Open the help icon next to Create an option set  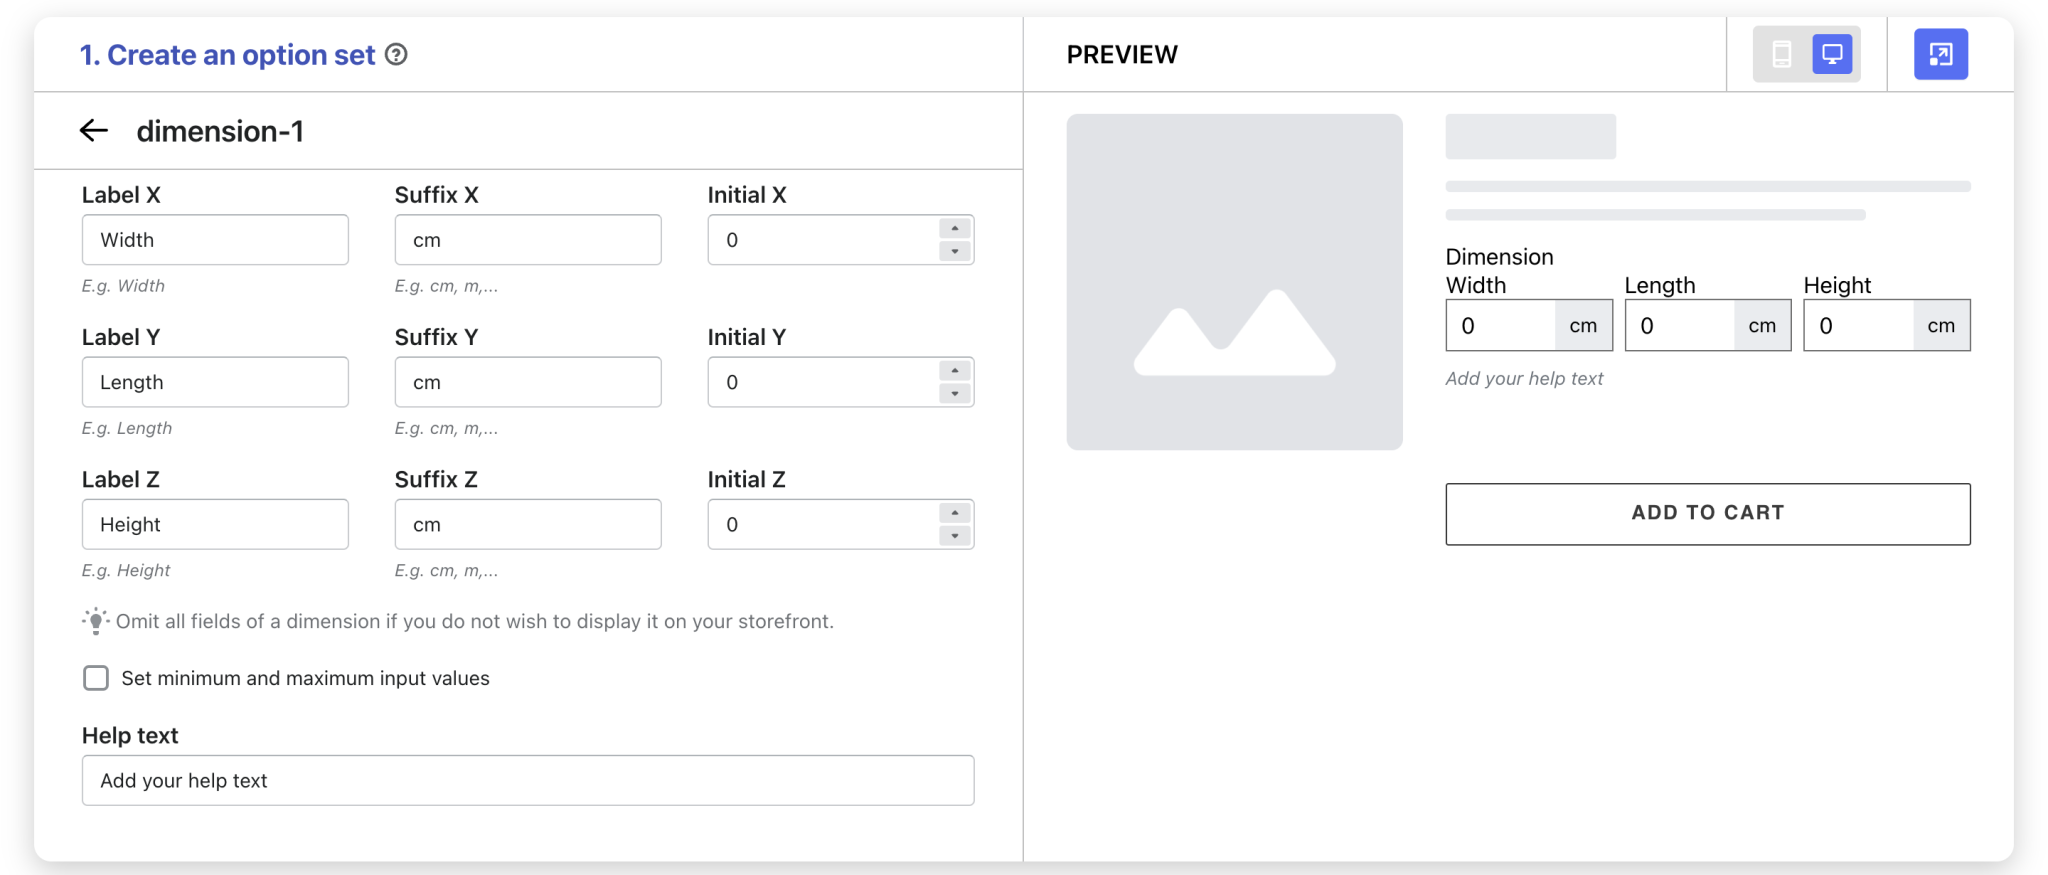396,55
